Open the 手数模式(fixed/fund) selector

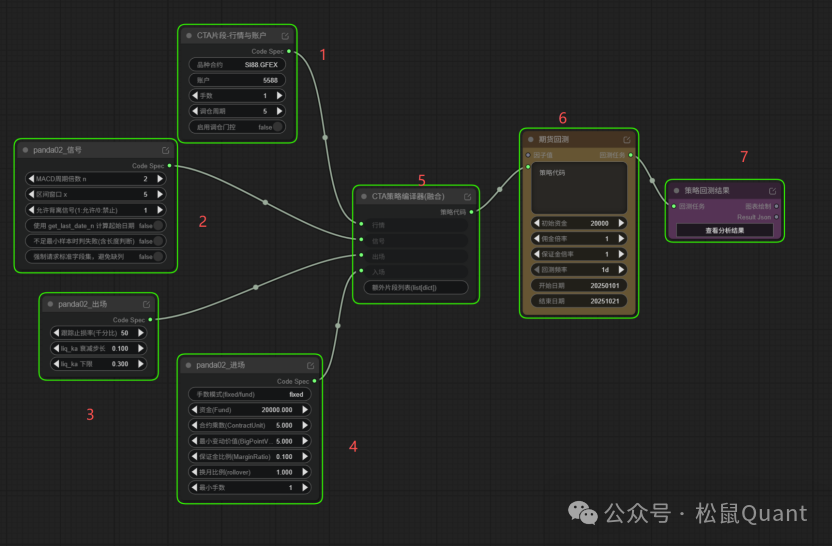(249, 394)
